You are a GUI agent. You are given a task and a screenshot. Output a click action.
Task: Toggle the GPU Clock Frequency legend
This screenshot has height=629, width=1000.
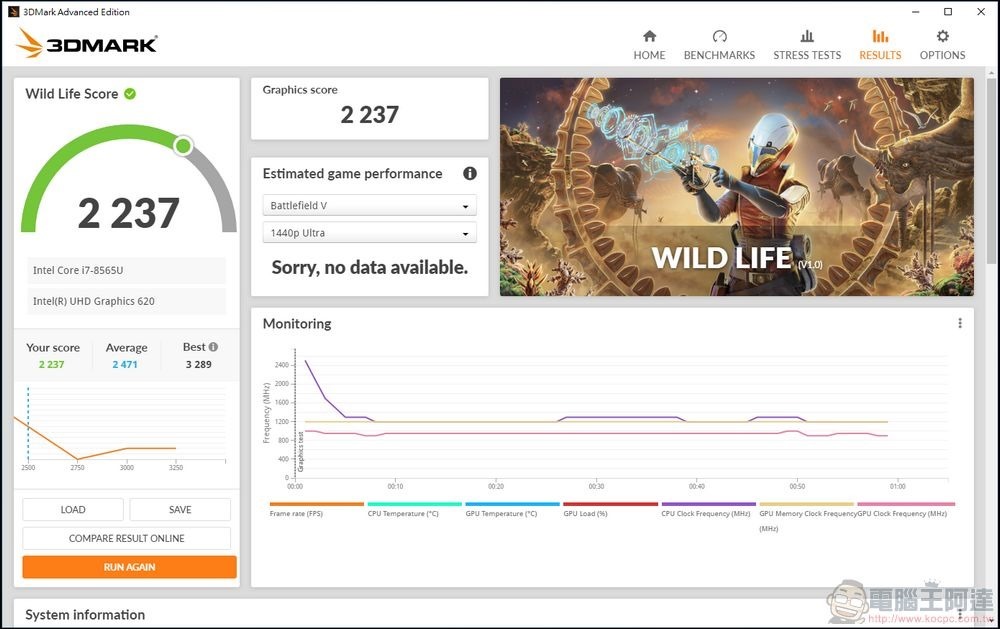click(x=905, y=509)
